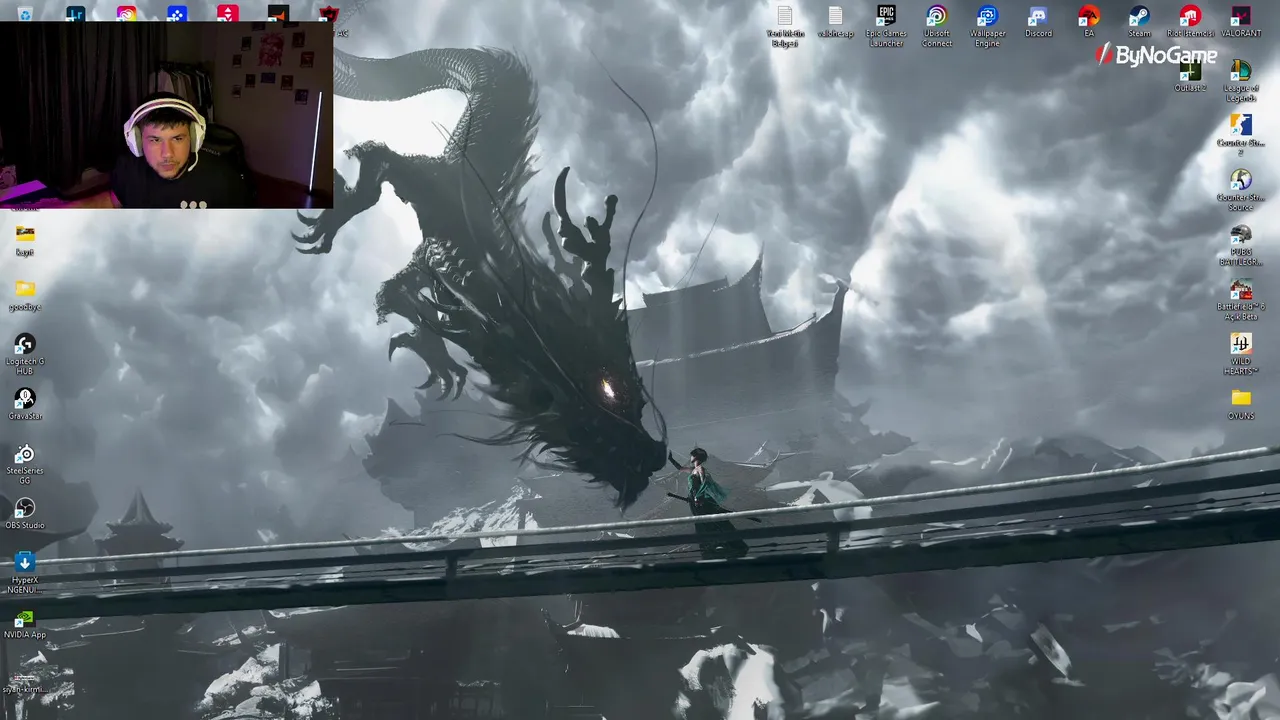
Task: Select the Riot İstemcisi shortcut
Action: [1190, 21]
